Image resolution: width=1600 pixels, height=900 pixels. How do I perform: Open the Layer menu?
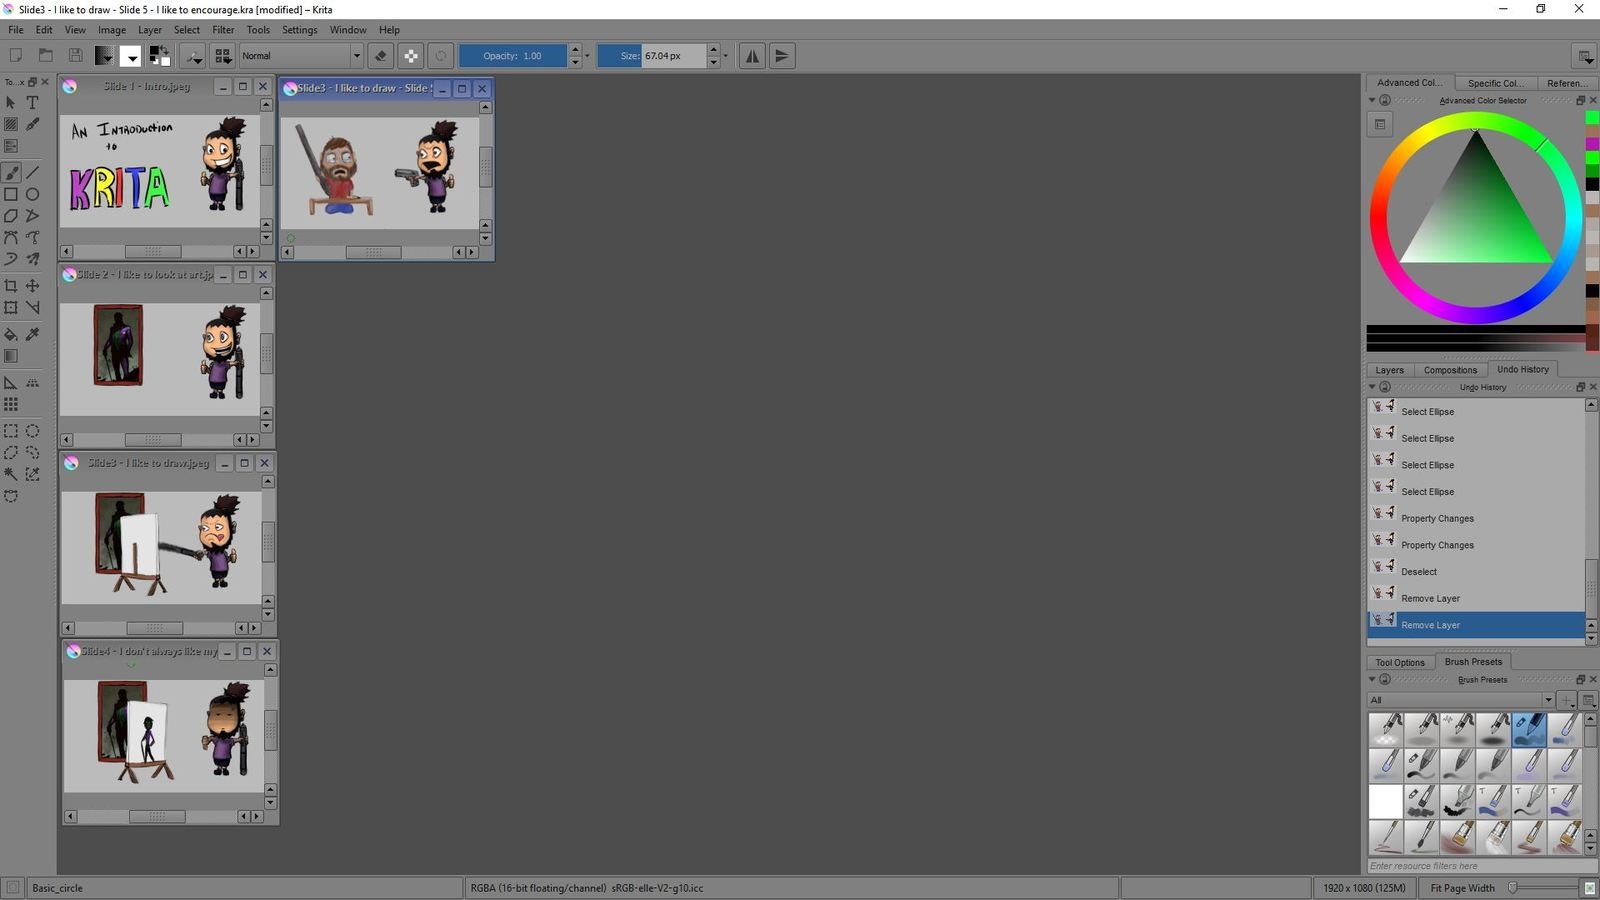pos(150,30)
